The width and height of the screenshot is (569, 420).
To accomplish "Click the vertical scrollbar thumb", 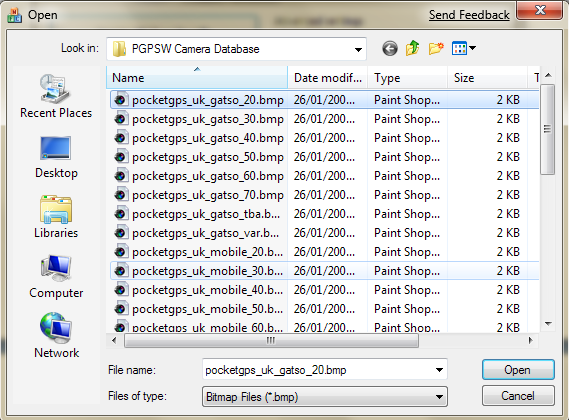I will pos(547,129).
